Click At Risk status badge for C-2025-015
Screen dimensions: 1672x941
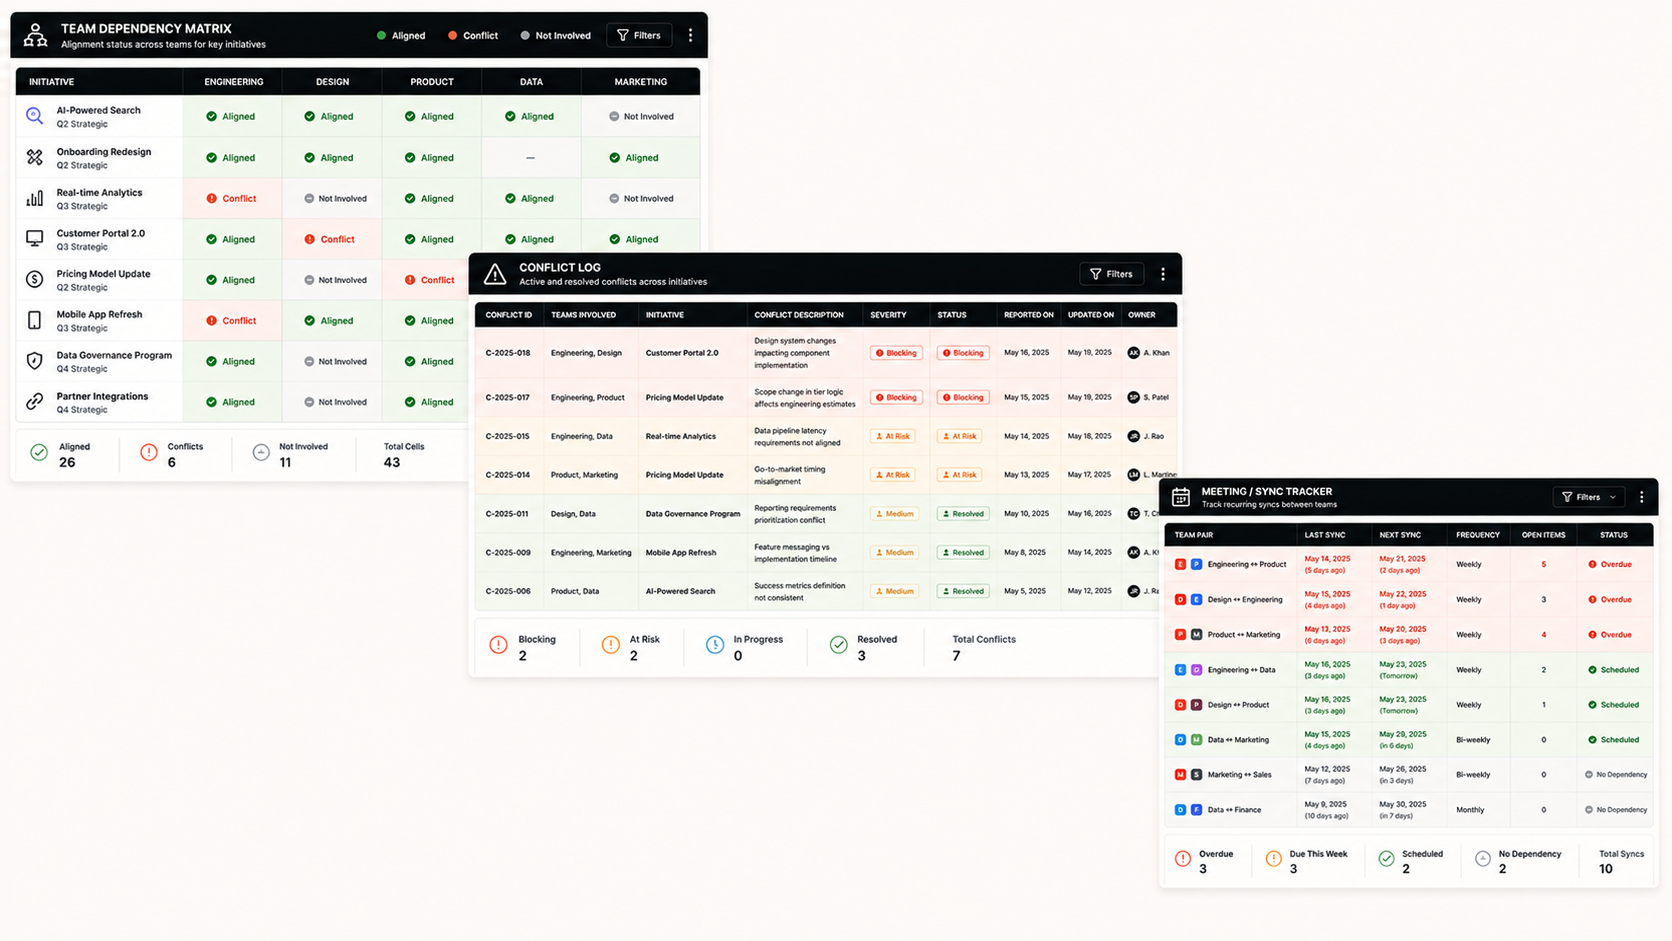[959, 436]
